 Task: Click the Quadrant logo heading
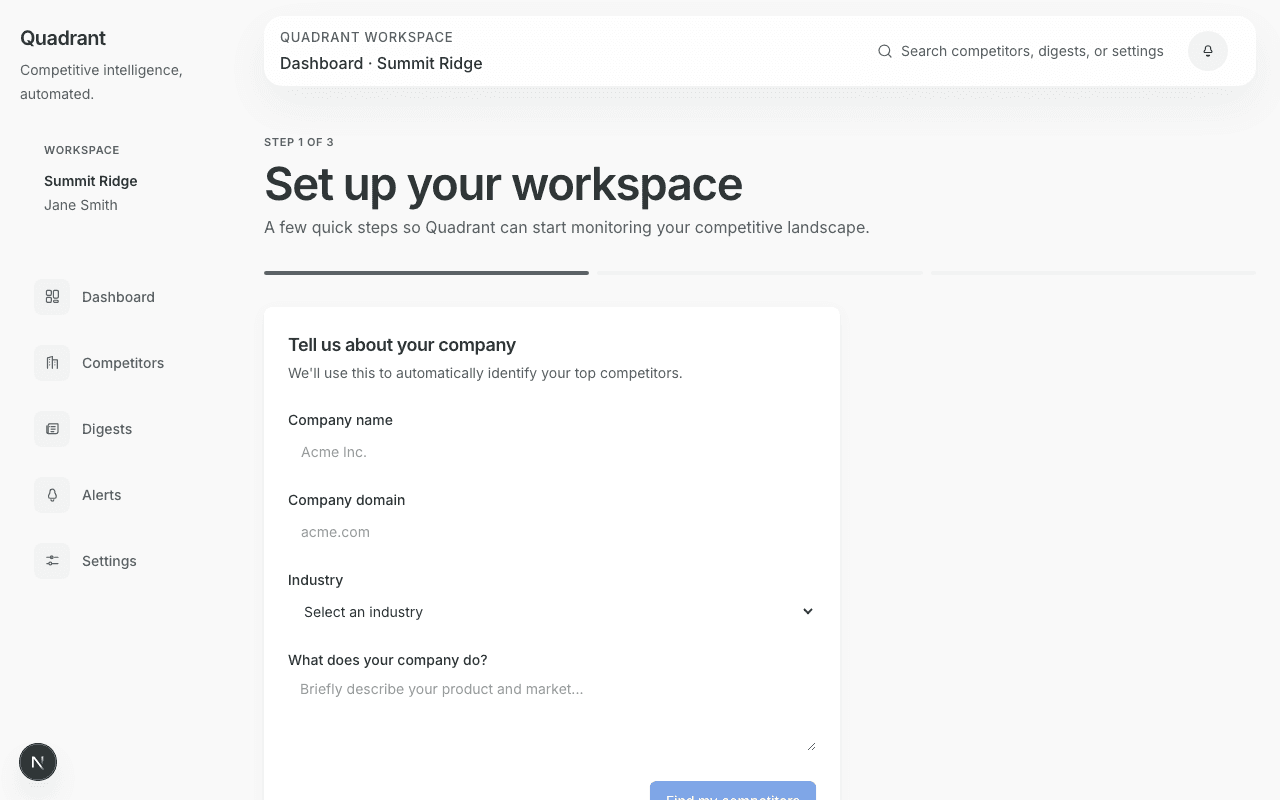click(62, 38)
